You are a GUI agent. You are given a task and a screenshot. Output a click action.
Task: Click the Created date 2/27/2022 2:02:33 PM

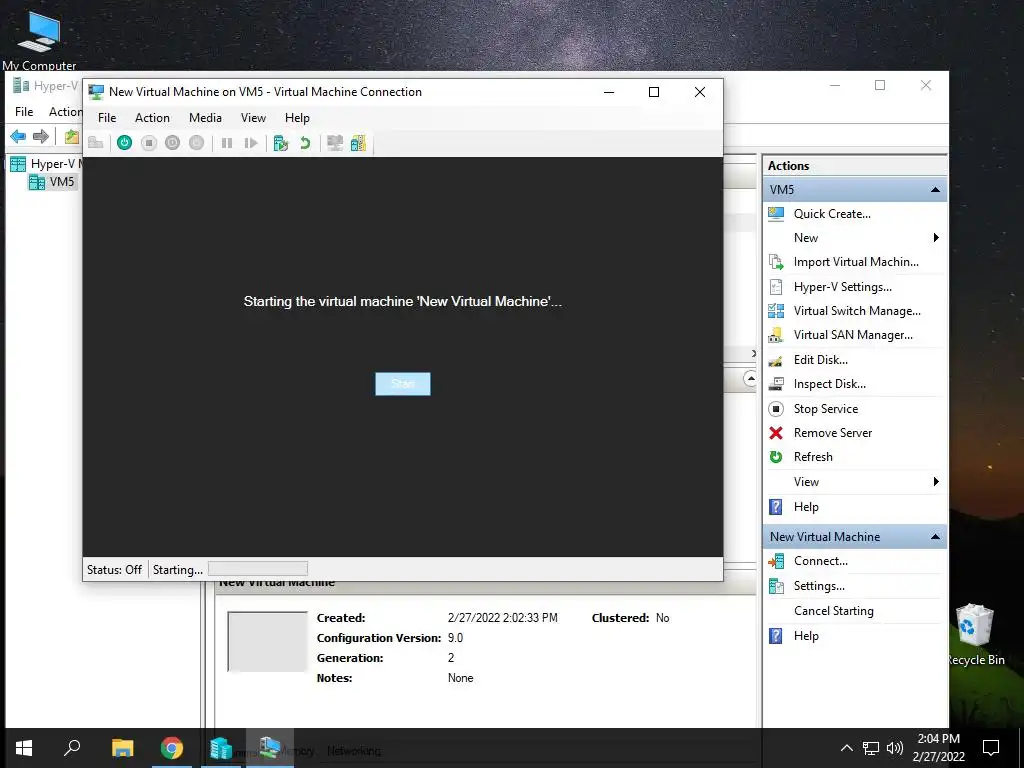pyautogui.click(x=502, y=618)
